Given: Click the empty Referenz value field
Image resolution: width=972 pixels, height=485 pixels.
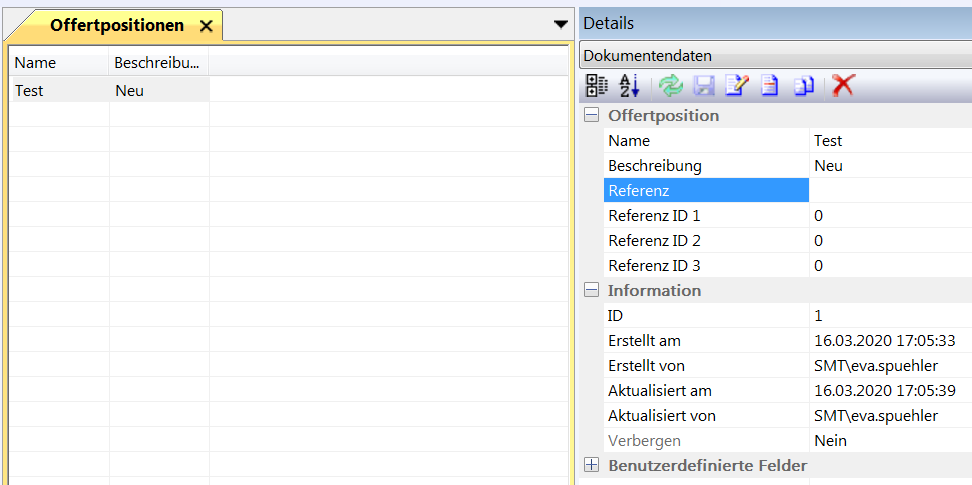Looking at the screenshot, I should tap(888, 190).
